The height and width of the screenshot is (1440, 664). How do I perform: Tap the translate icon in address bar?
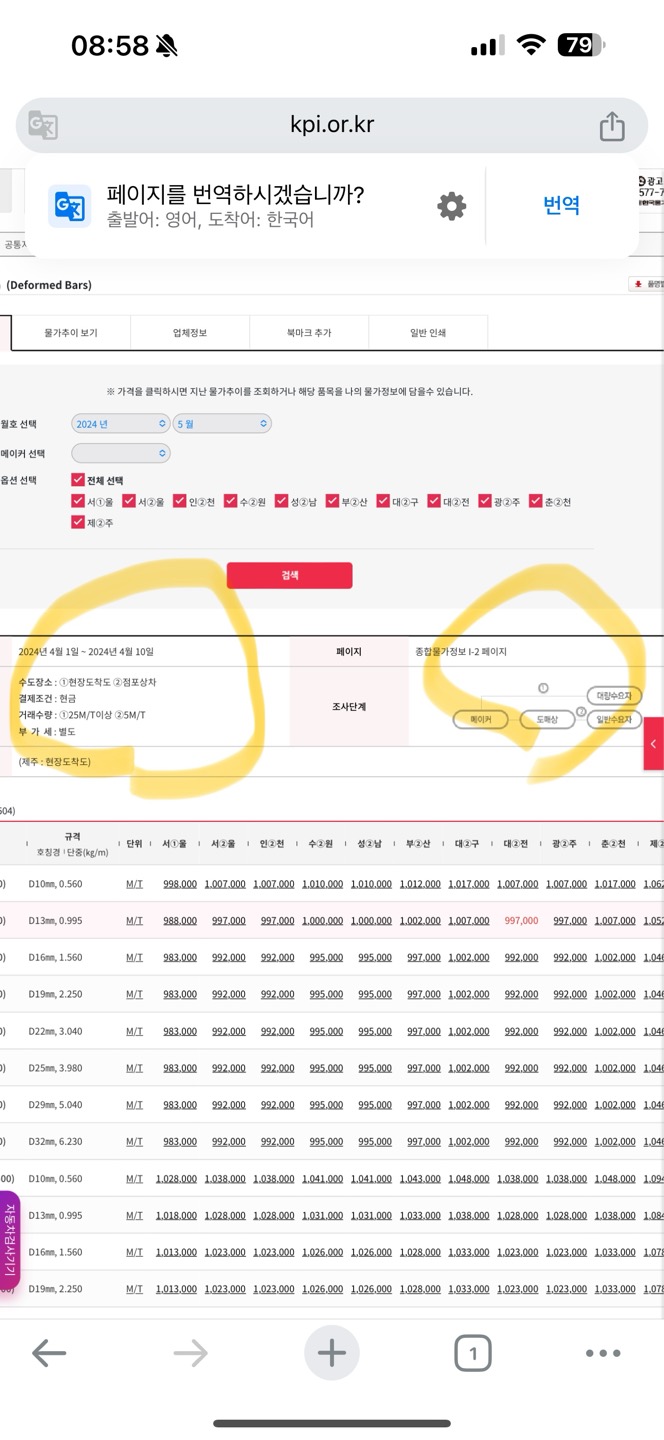[43, 126]
